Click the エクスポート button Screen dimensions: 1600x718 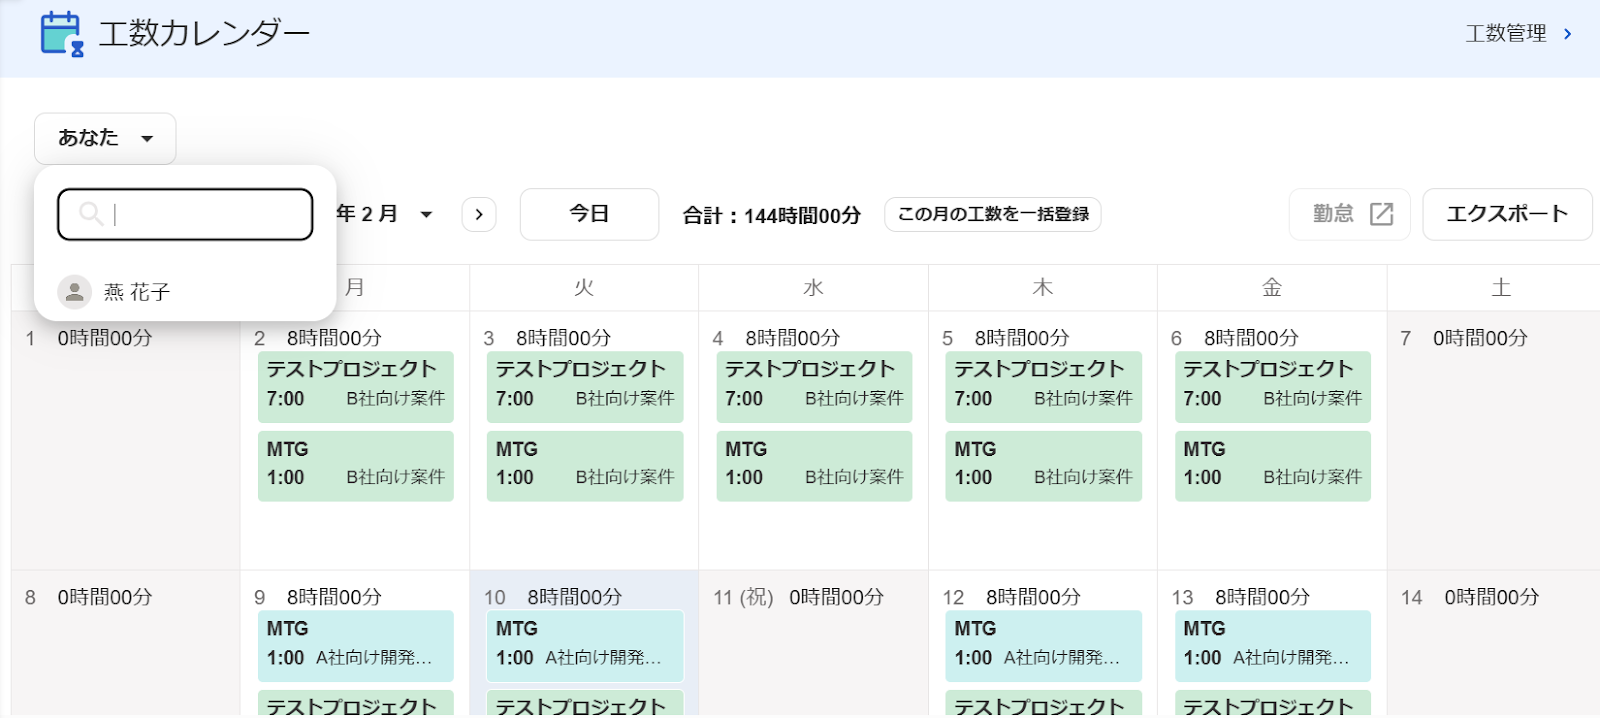coord(1507,214)
